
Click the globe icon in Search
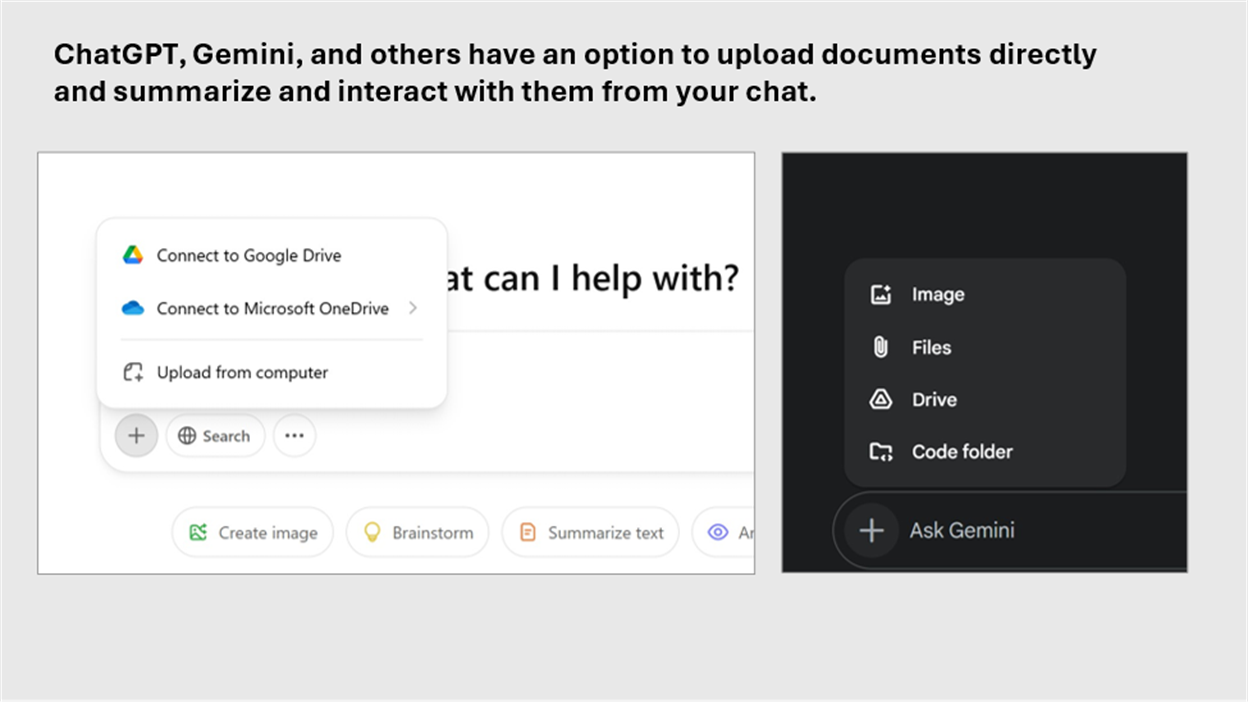pos(187,436)
